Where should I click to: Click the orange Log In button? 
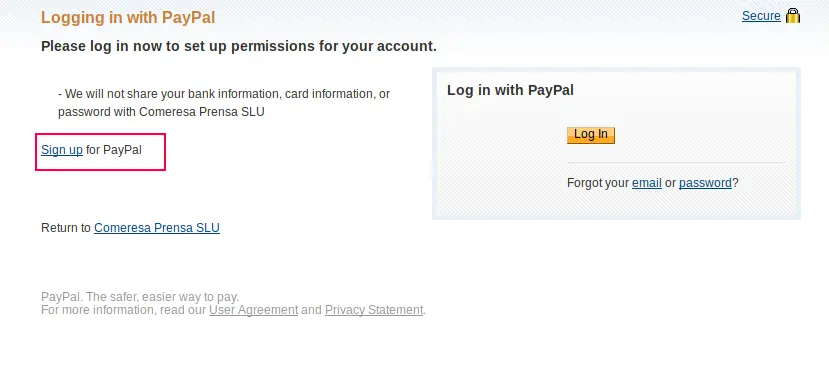(591, 135)
